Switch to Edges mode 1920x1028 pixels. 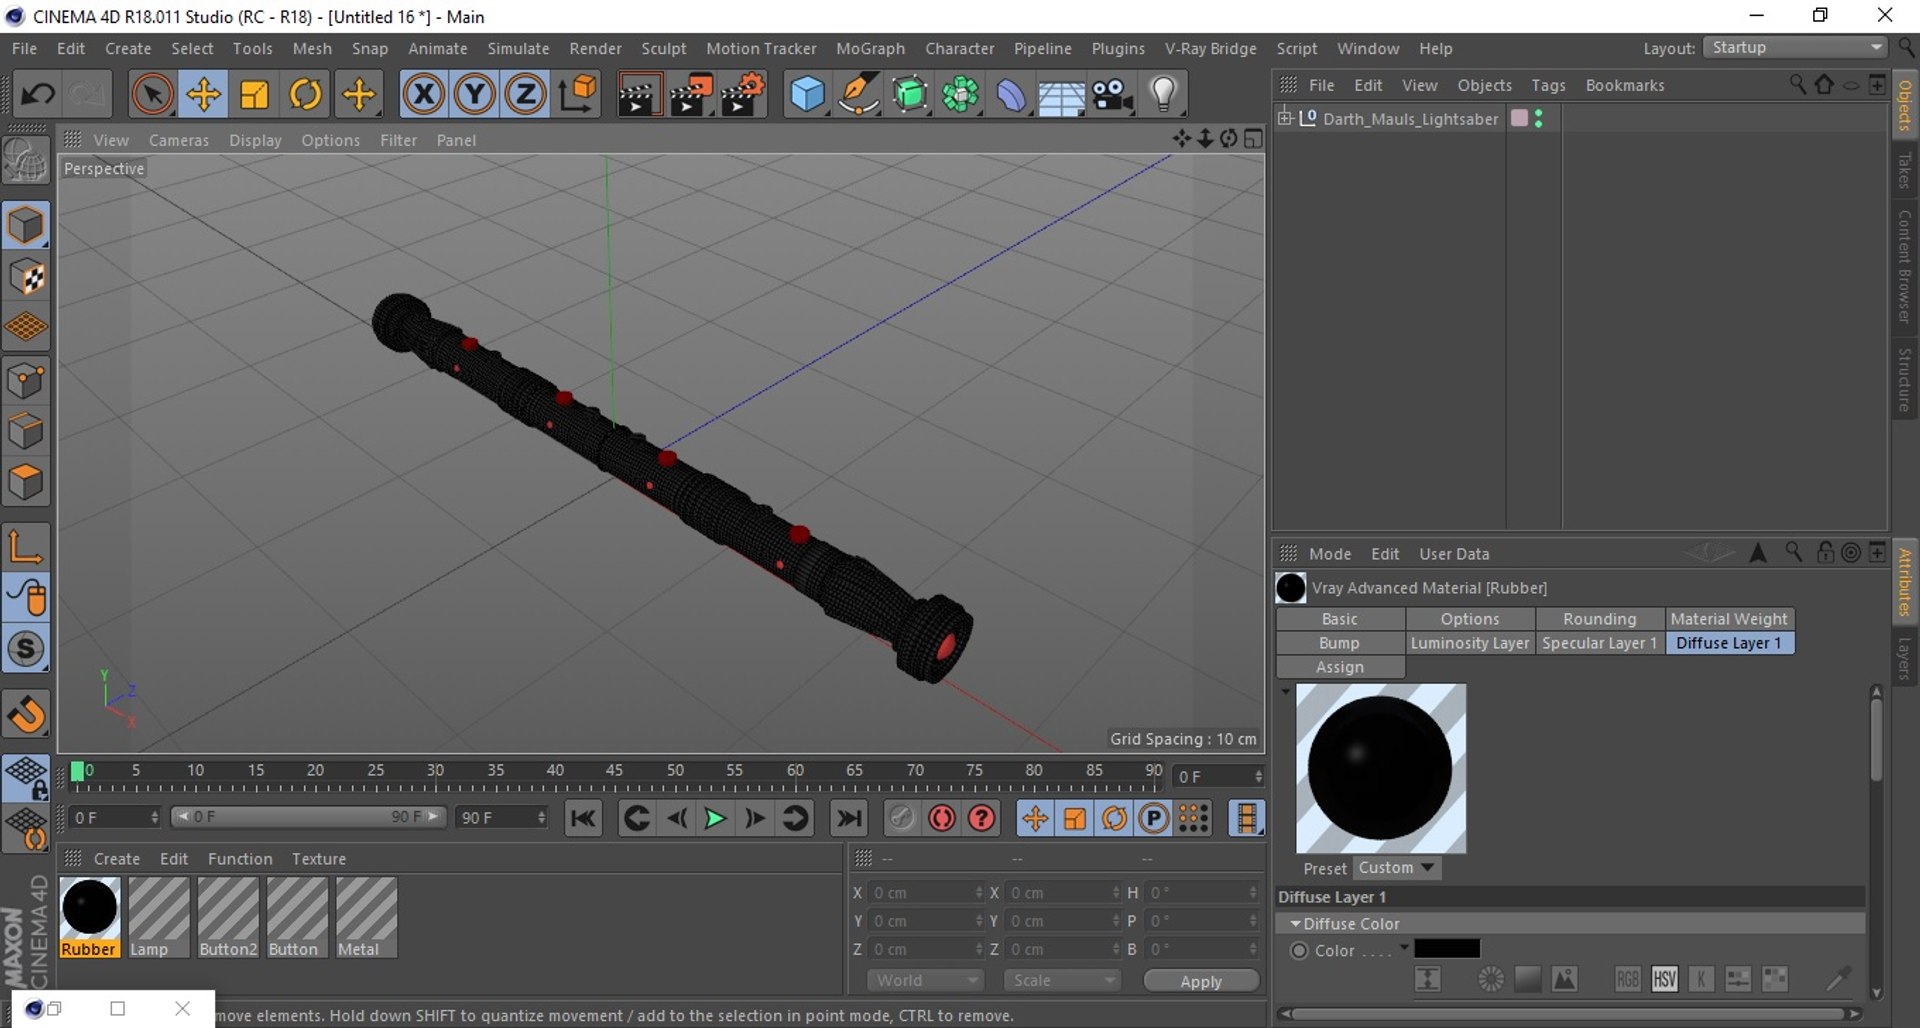[x=26, y=431]
